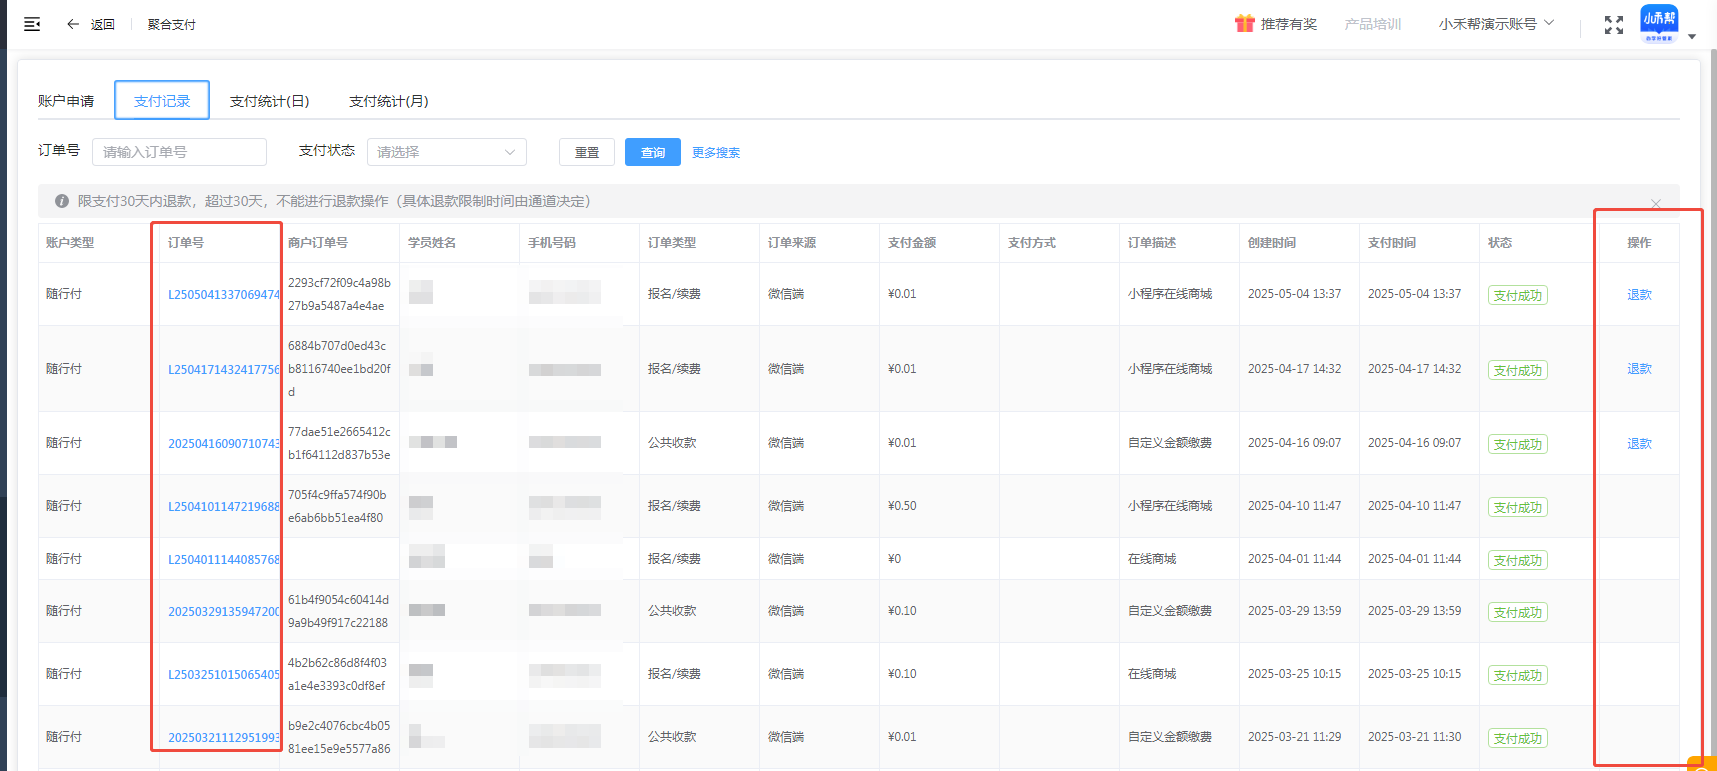Open the 更多搜索 link

tap(716, 153)
